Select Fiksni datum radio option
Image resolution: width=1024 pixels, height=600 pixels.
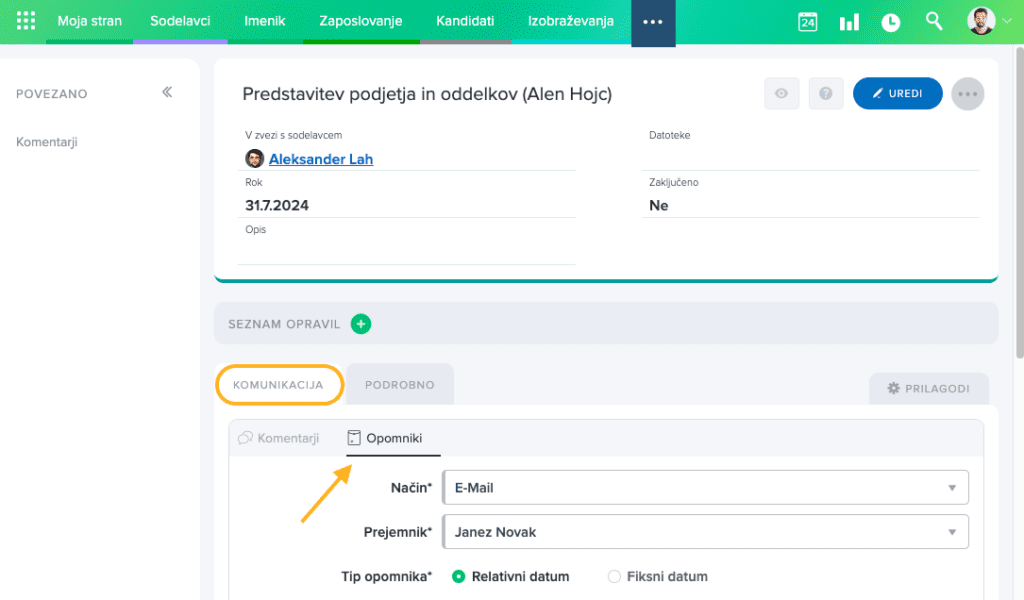pos(614,576)
